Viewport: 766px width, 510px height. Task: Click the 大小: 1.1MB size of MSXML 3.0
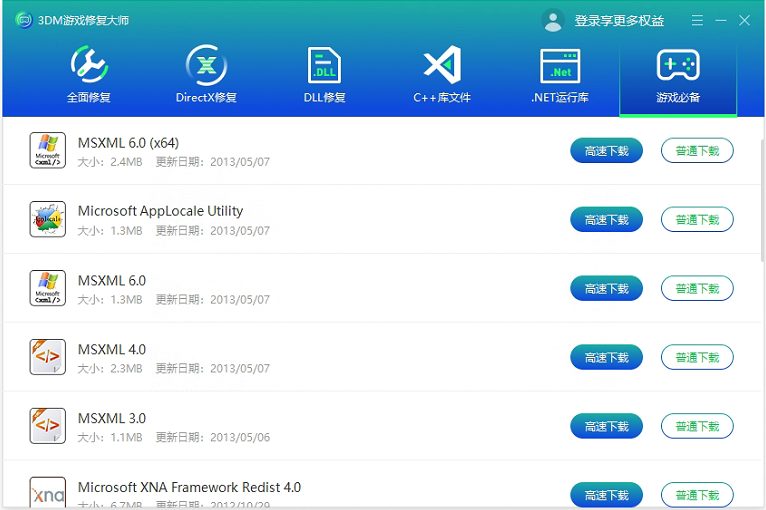(110, 437)
